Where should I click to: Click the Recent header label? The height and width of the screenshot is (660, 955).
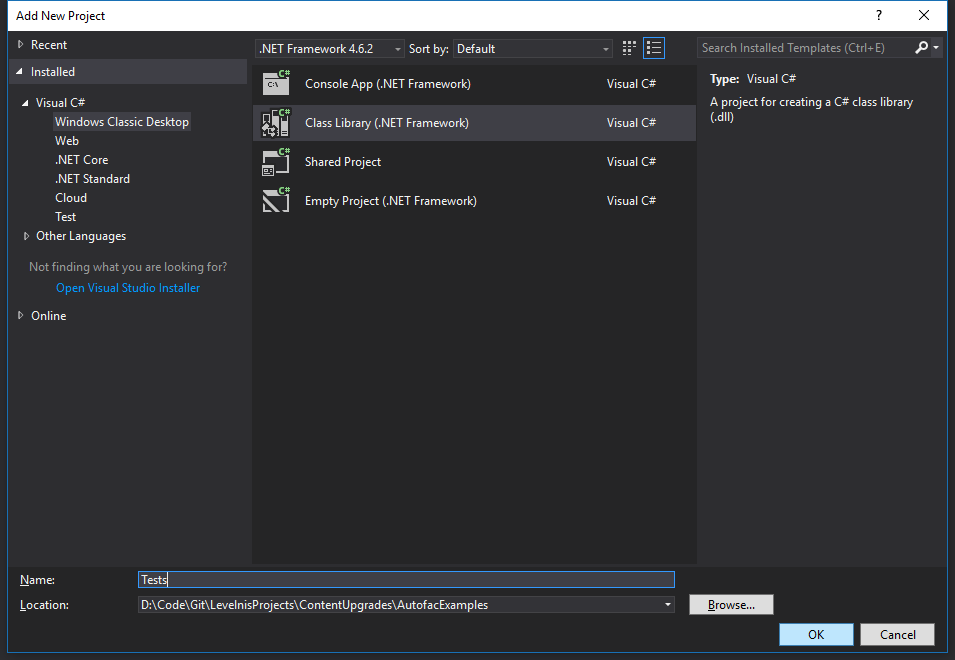[49, 44]
